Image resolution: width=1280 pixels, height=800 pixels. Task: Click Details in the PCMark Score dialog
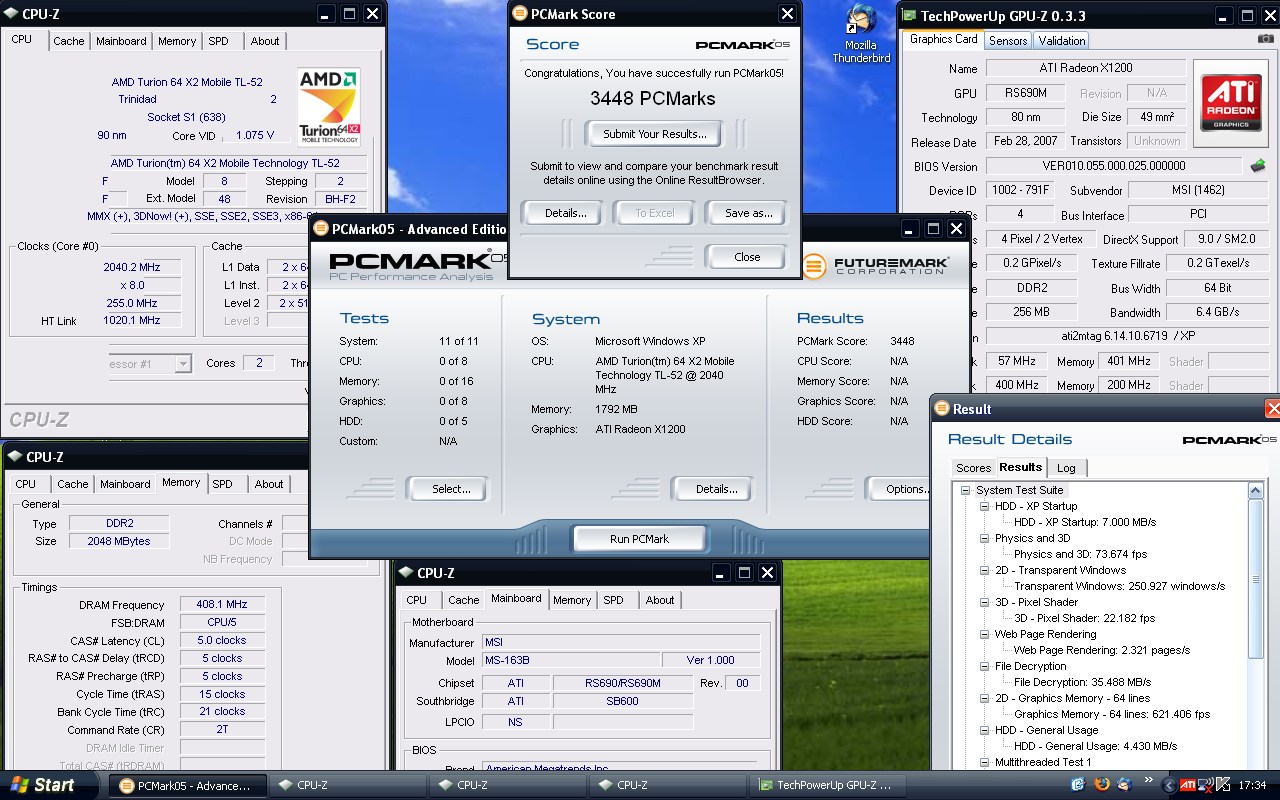pyautogui.click(x=565, y=213)
